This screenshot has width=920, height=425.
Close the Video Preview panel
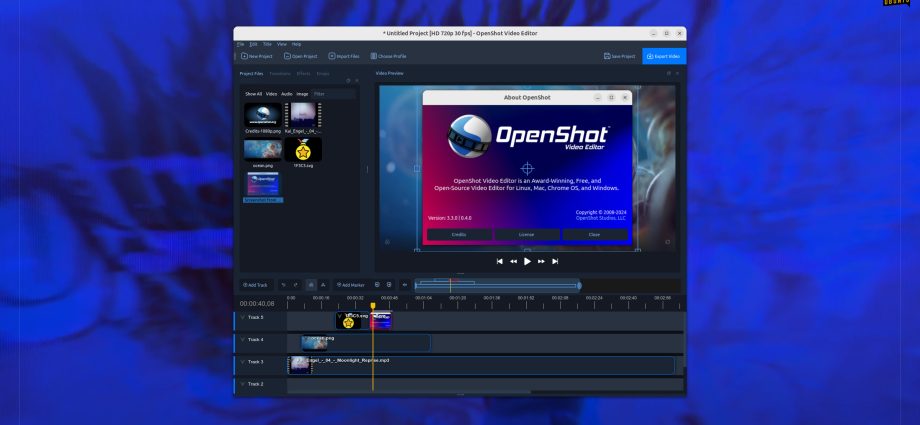click(677, 73)
